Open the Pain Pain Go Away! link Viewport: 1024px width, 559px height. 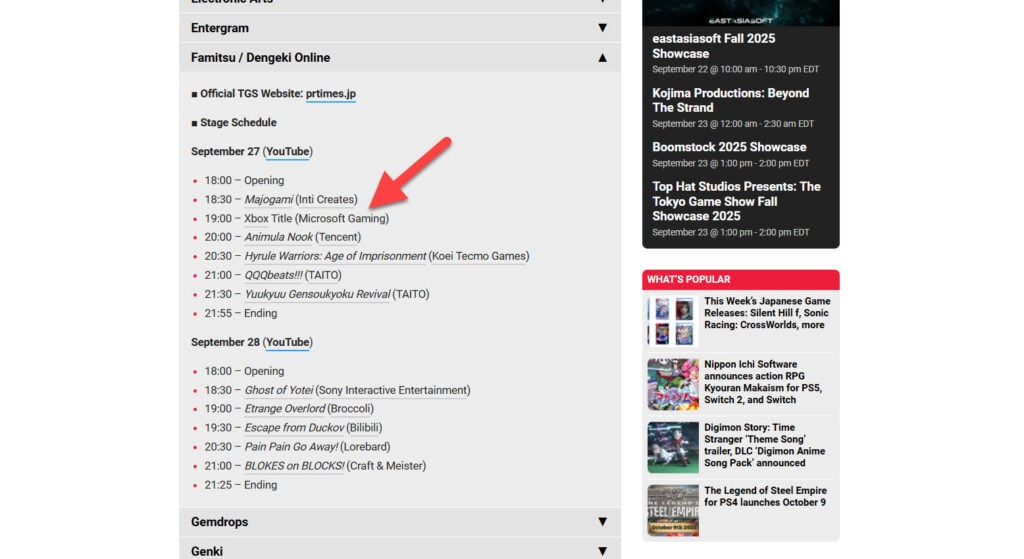291,447
